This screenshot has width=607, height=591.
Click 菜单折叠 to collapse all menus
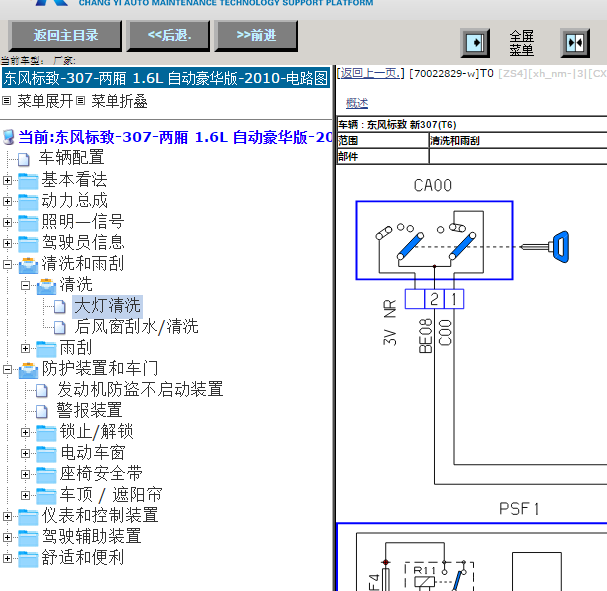coord(119,101)
